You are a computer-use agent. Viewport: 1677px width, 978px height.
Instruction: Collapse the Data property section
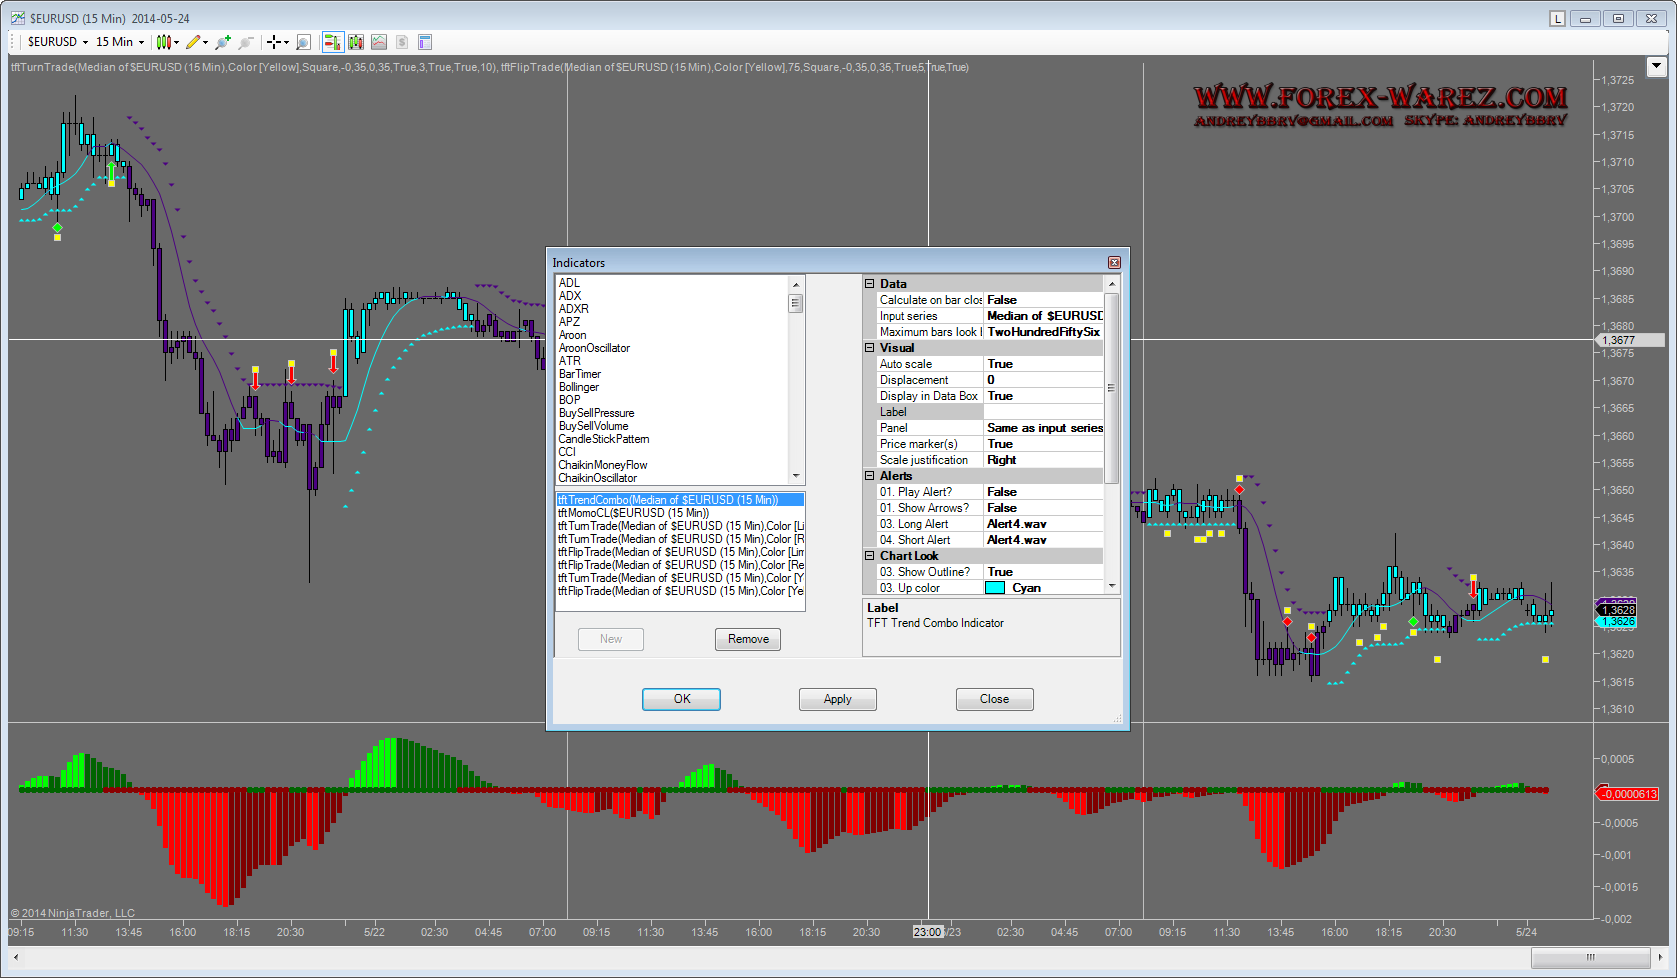(x=870, y=284)
